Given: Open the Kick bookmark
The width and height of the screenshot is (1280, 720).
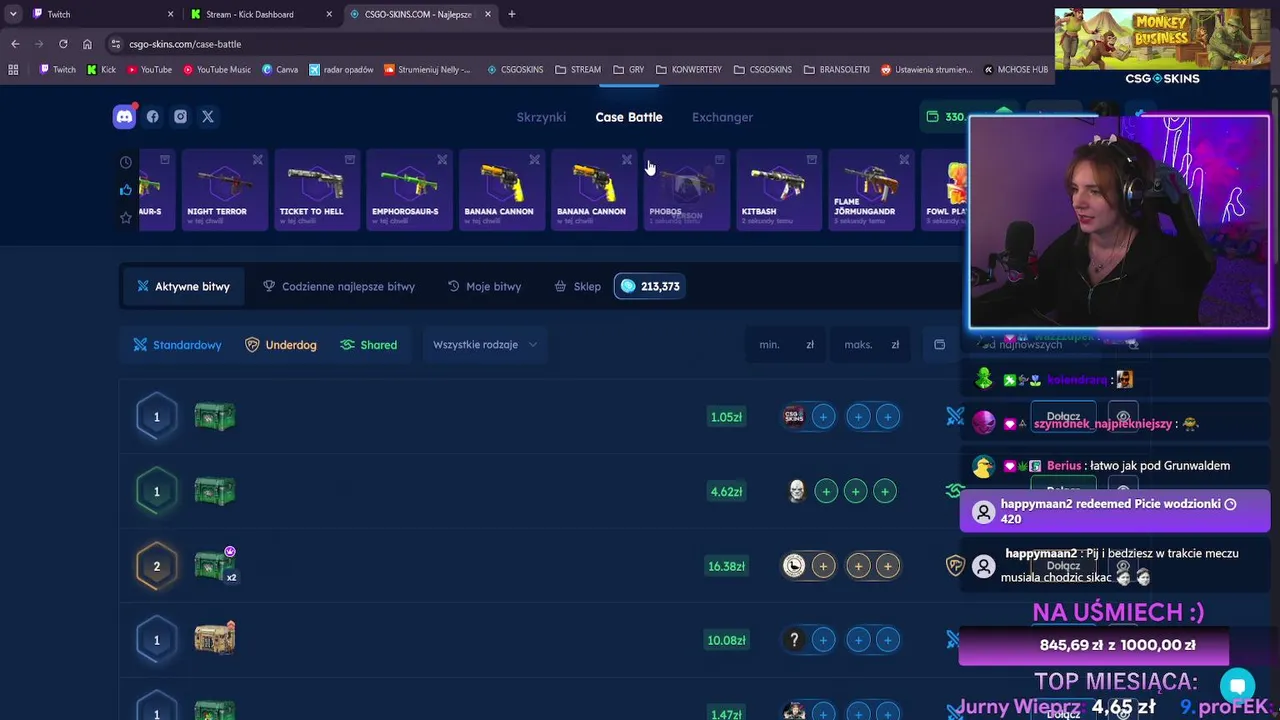Looking at the screenshot, I should tap(101, 70).
